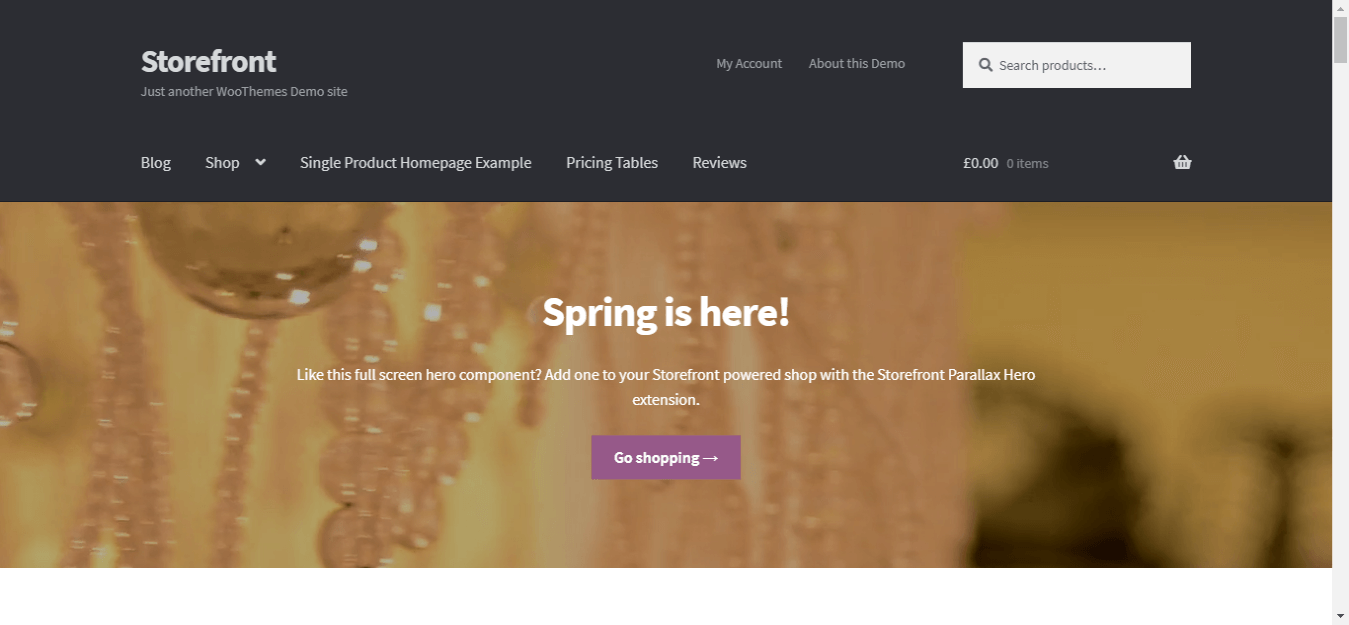Expand the Shop menu chevron
Image resolution: width=1349 pixels, height=625 pixels.
click(x=260, y=162)
